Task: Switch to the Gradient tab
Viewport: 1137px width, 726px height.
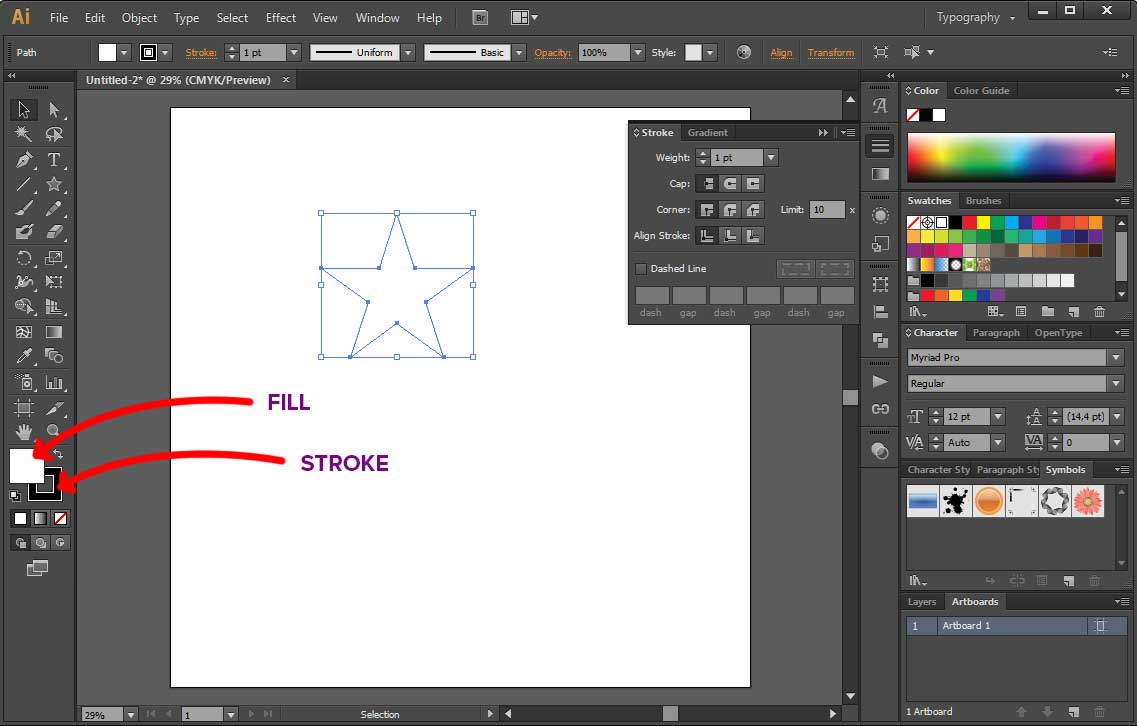Action: (x=708, y=132)
